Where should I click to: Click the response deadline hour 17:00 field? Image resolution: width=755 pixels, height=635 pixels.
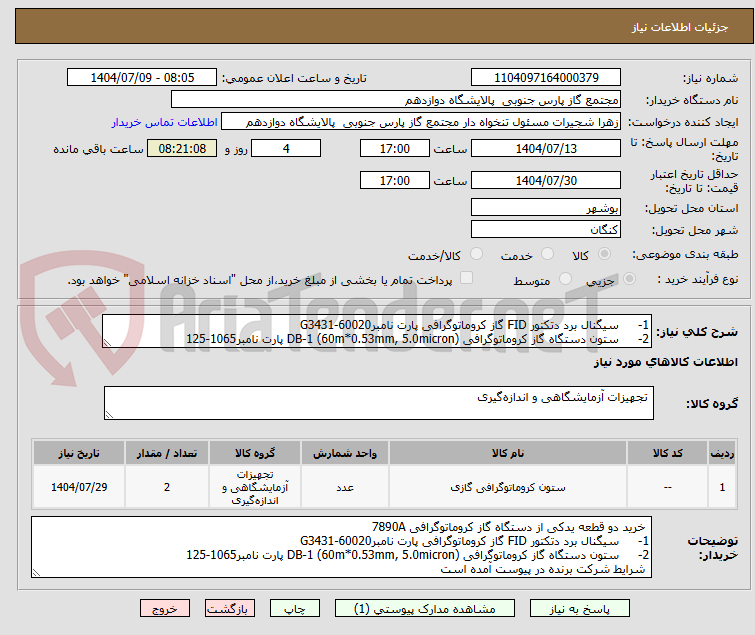[x=395, y=148]
